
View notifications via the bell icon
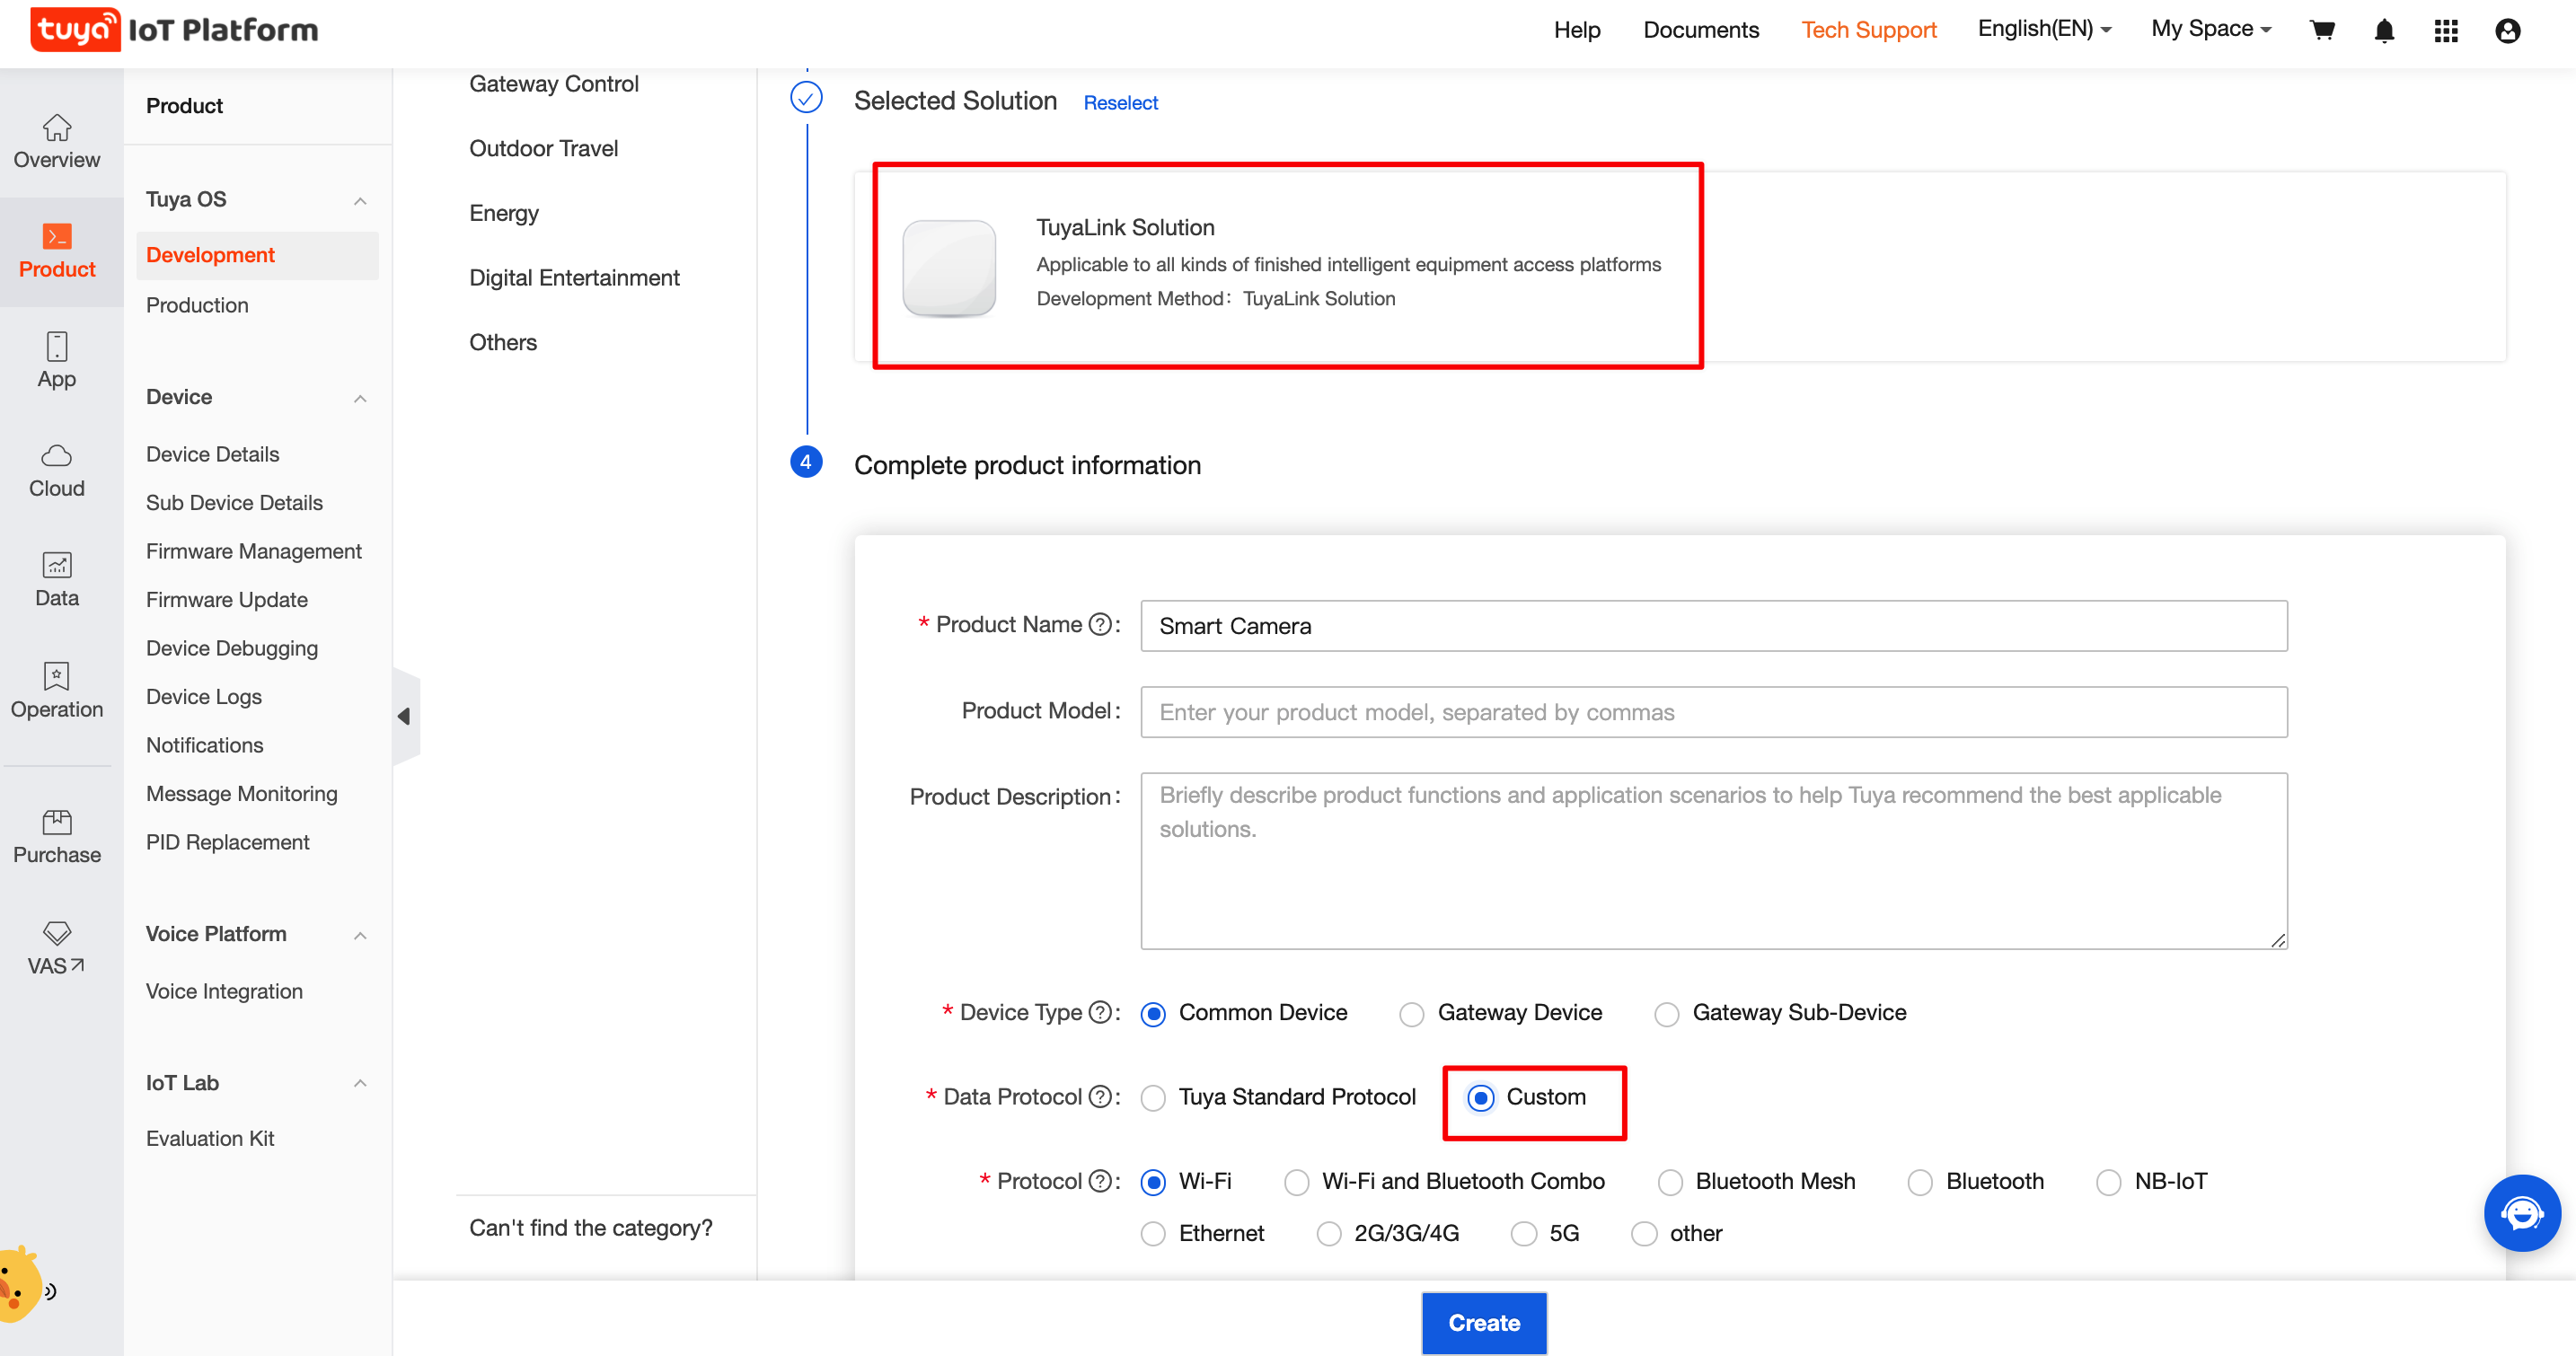point(2384,31)
